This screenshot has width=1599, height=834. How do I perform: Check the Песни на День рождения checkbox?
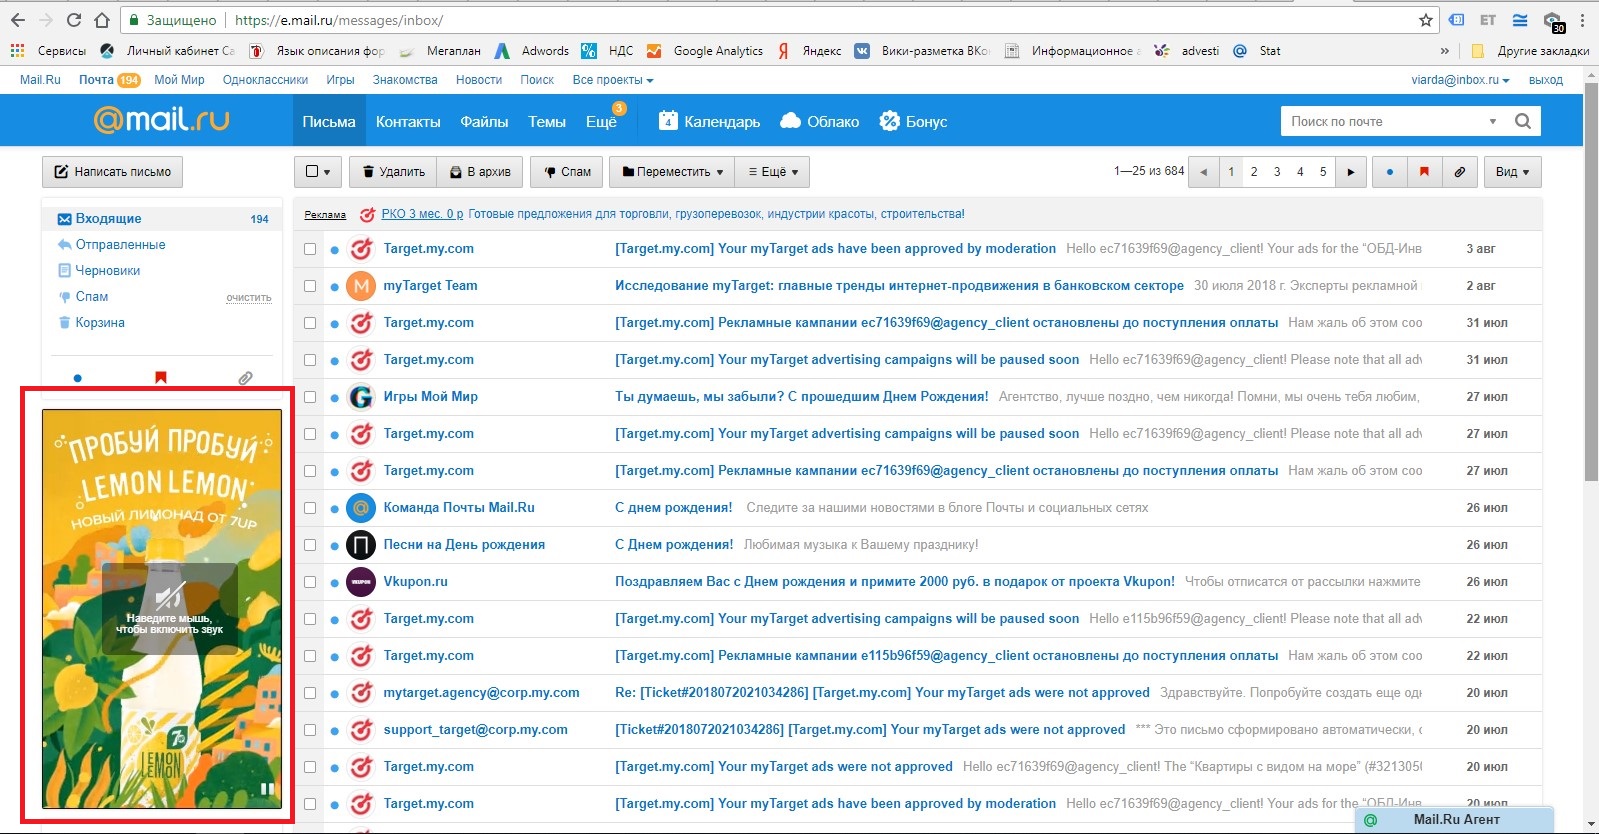coord(310,545)
